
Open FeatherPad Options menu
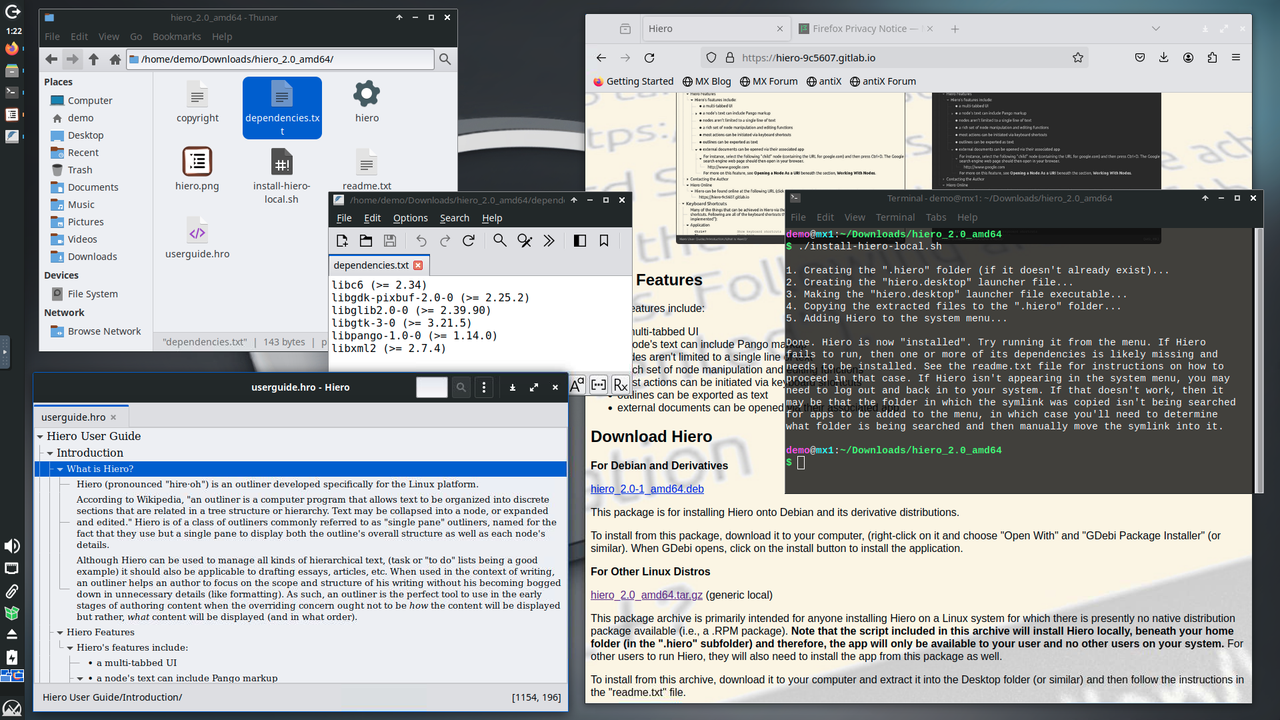tap(410, 218)
